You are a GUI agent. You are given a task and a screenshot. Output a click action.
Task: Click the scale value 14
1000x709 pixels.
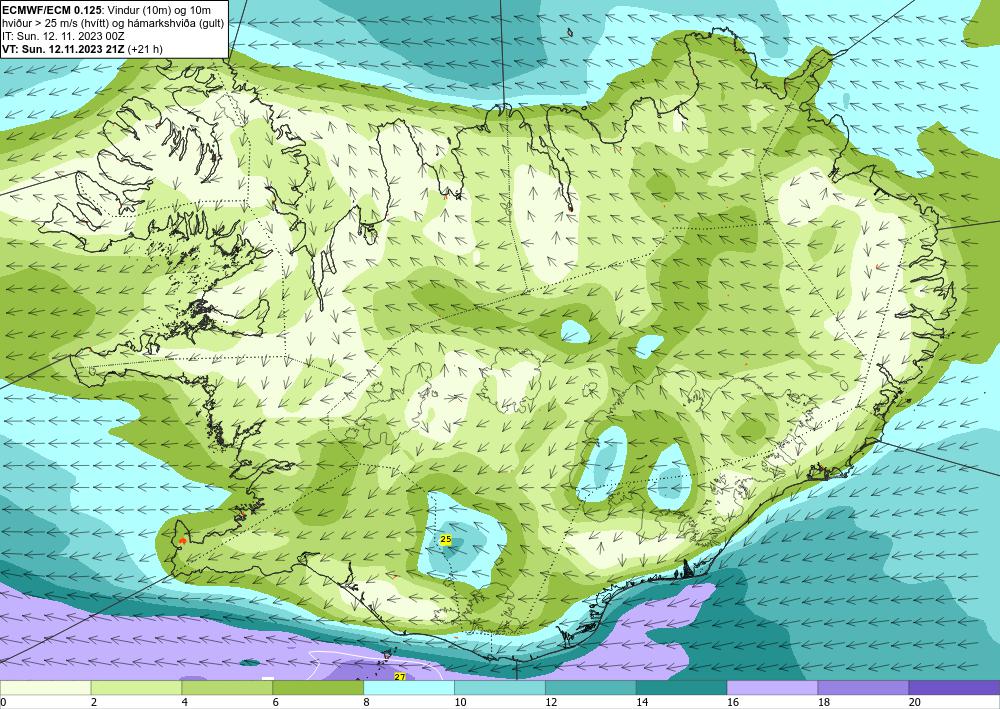(x=642, y=703)
